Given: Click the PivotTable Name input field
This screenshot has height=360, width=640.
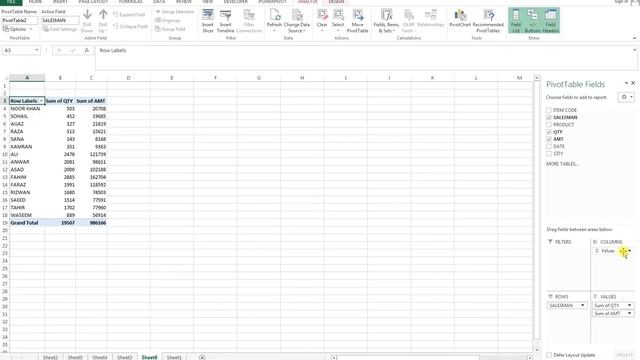Looking at the screenshot, I should coord(19,20).
